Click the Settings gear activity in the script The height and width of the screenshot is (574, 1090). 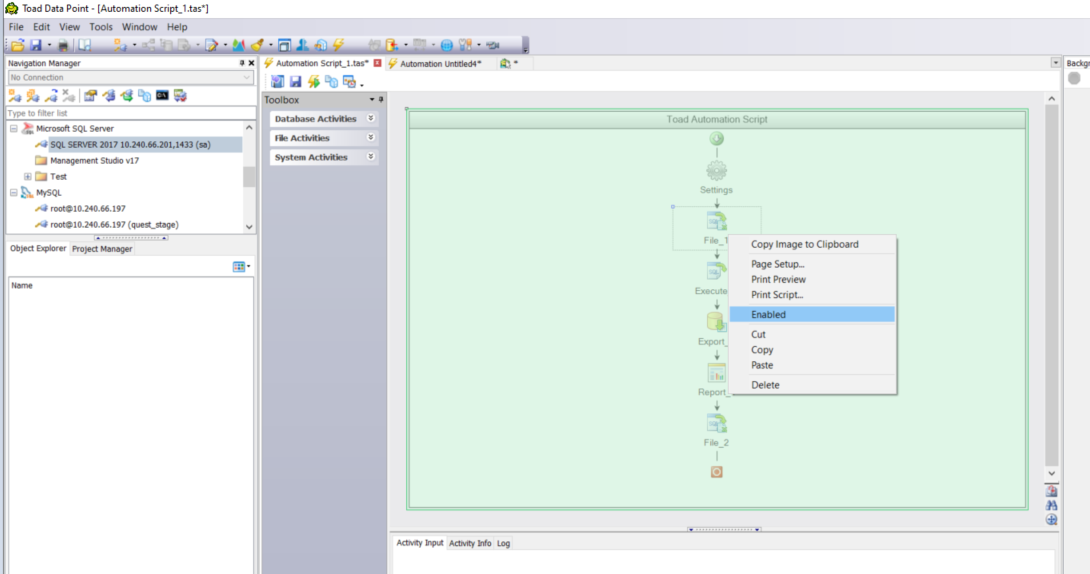click(x=716, y=170)
